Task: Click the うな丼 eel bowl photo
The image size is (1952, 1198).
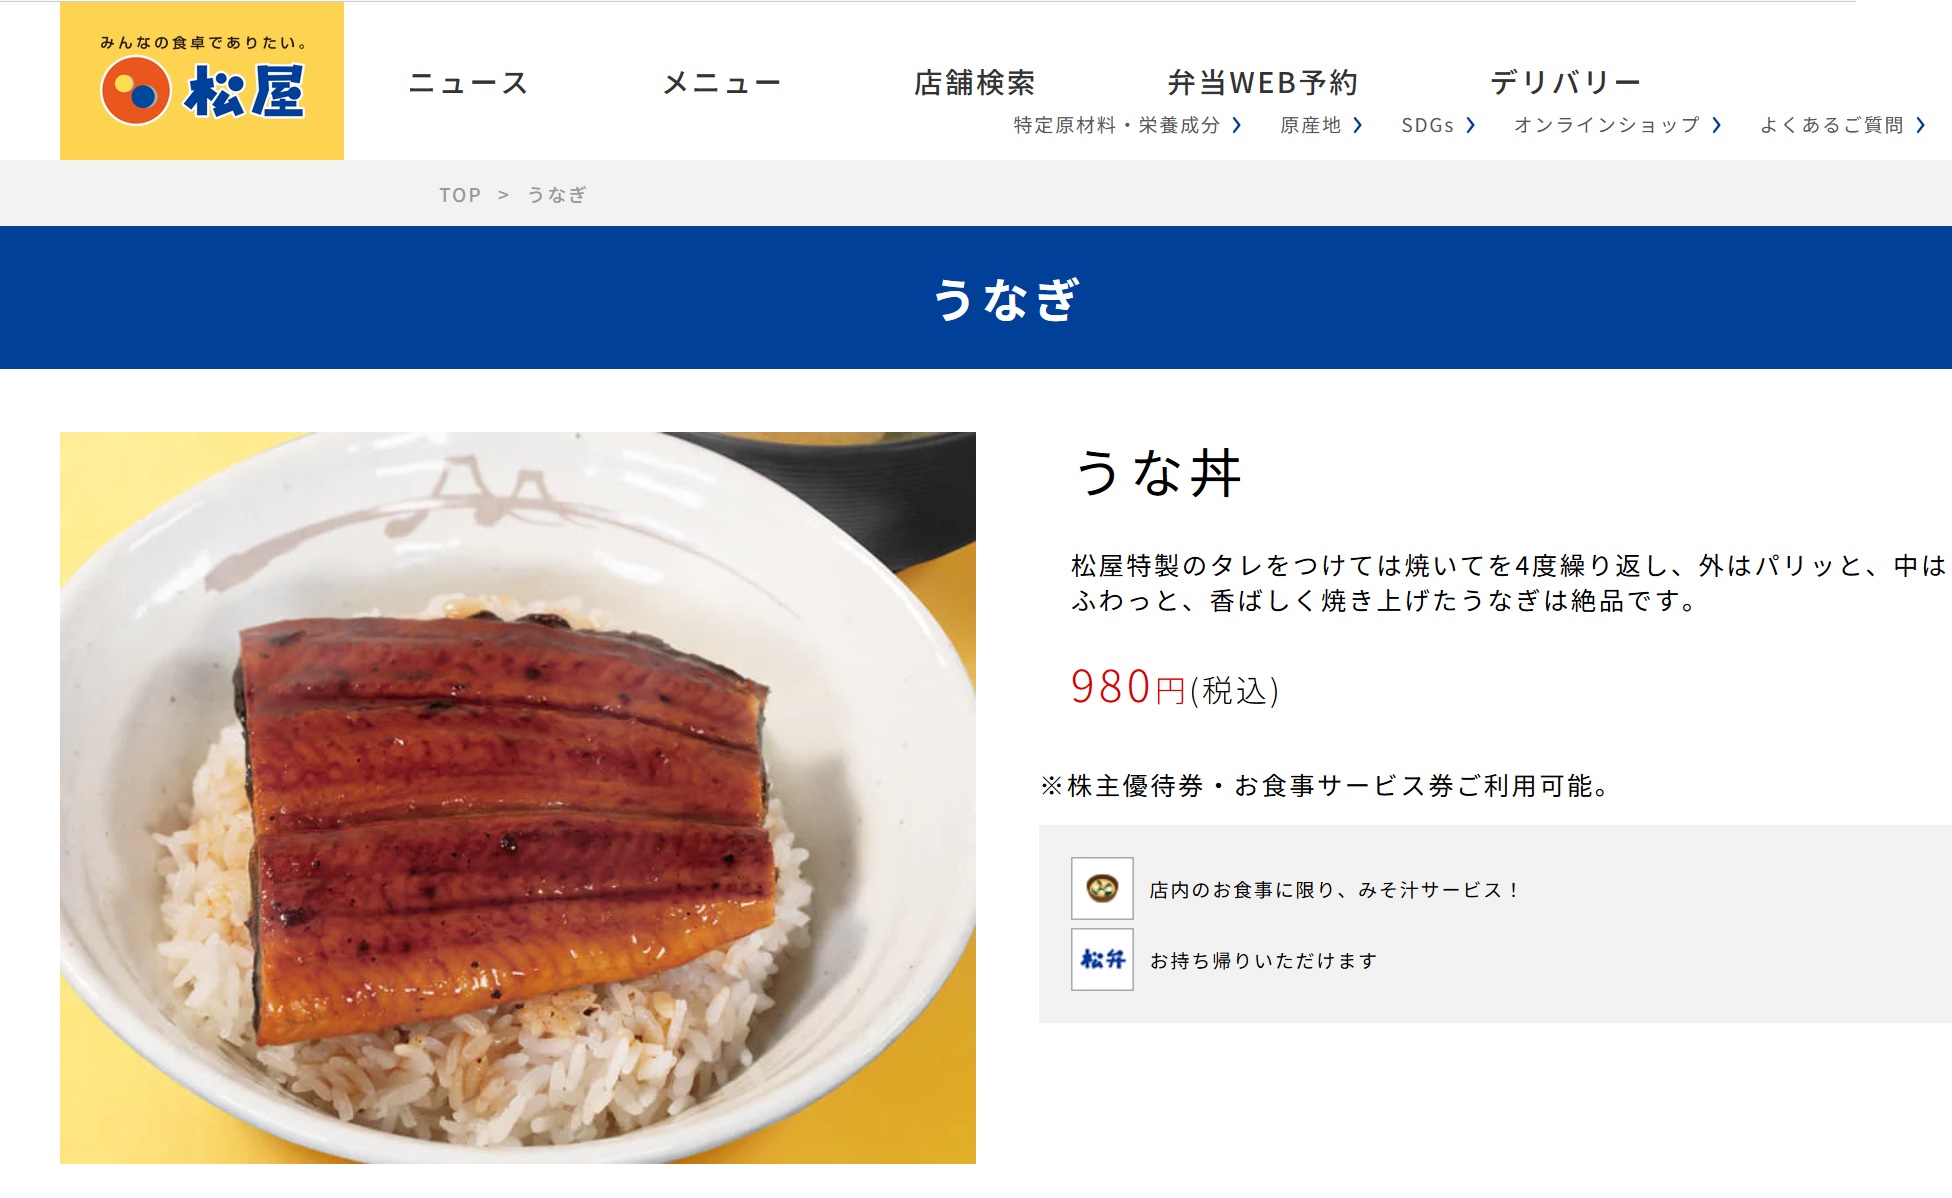Action: click(x=518, y=797)
